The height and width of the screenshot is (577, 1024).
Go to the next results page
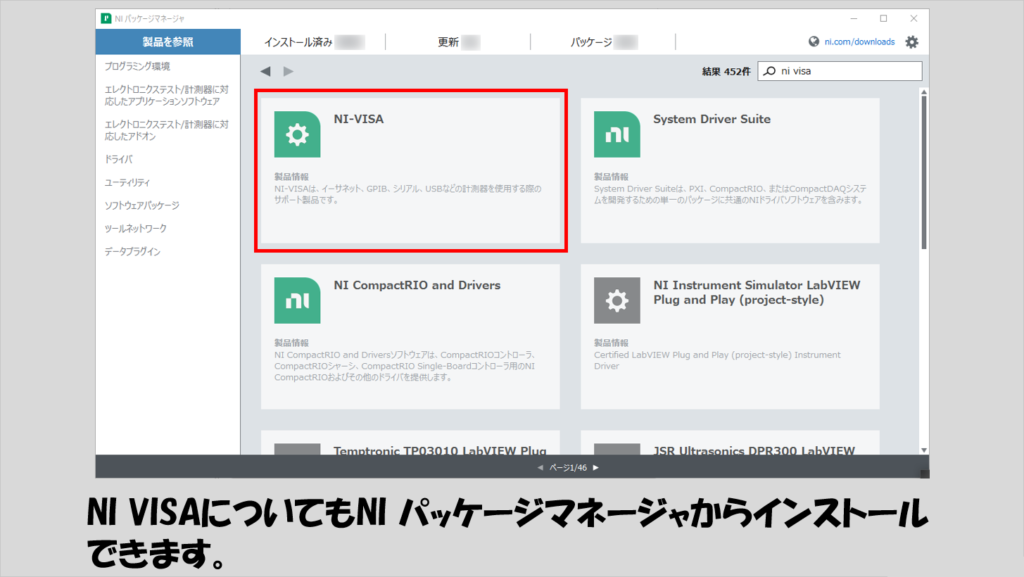click(x=596, y=467)
